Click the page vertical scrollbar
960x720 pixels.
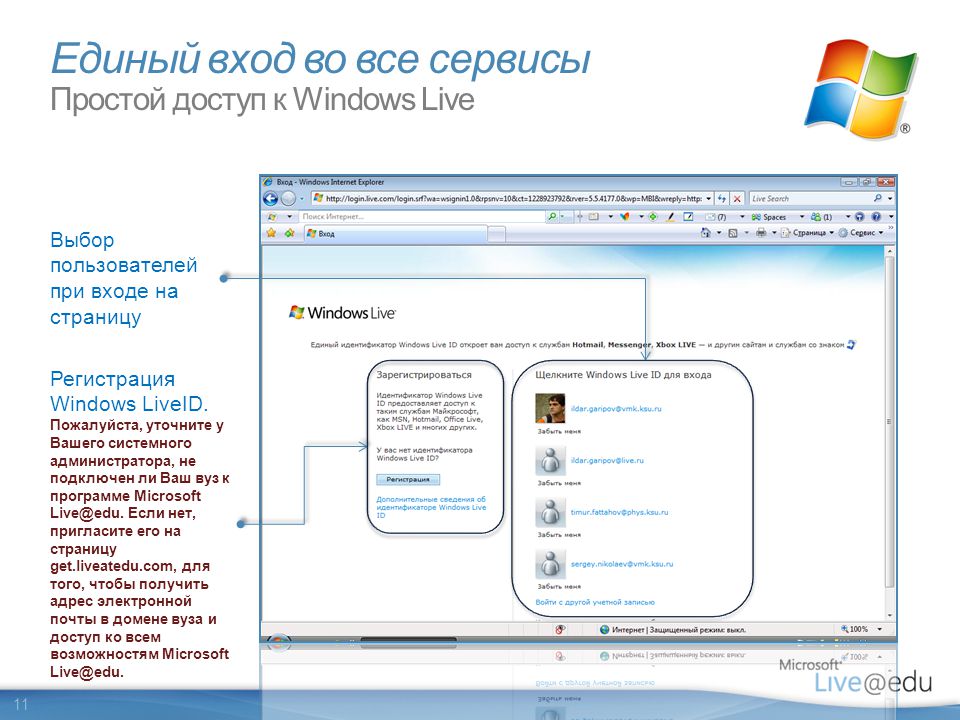890,433
